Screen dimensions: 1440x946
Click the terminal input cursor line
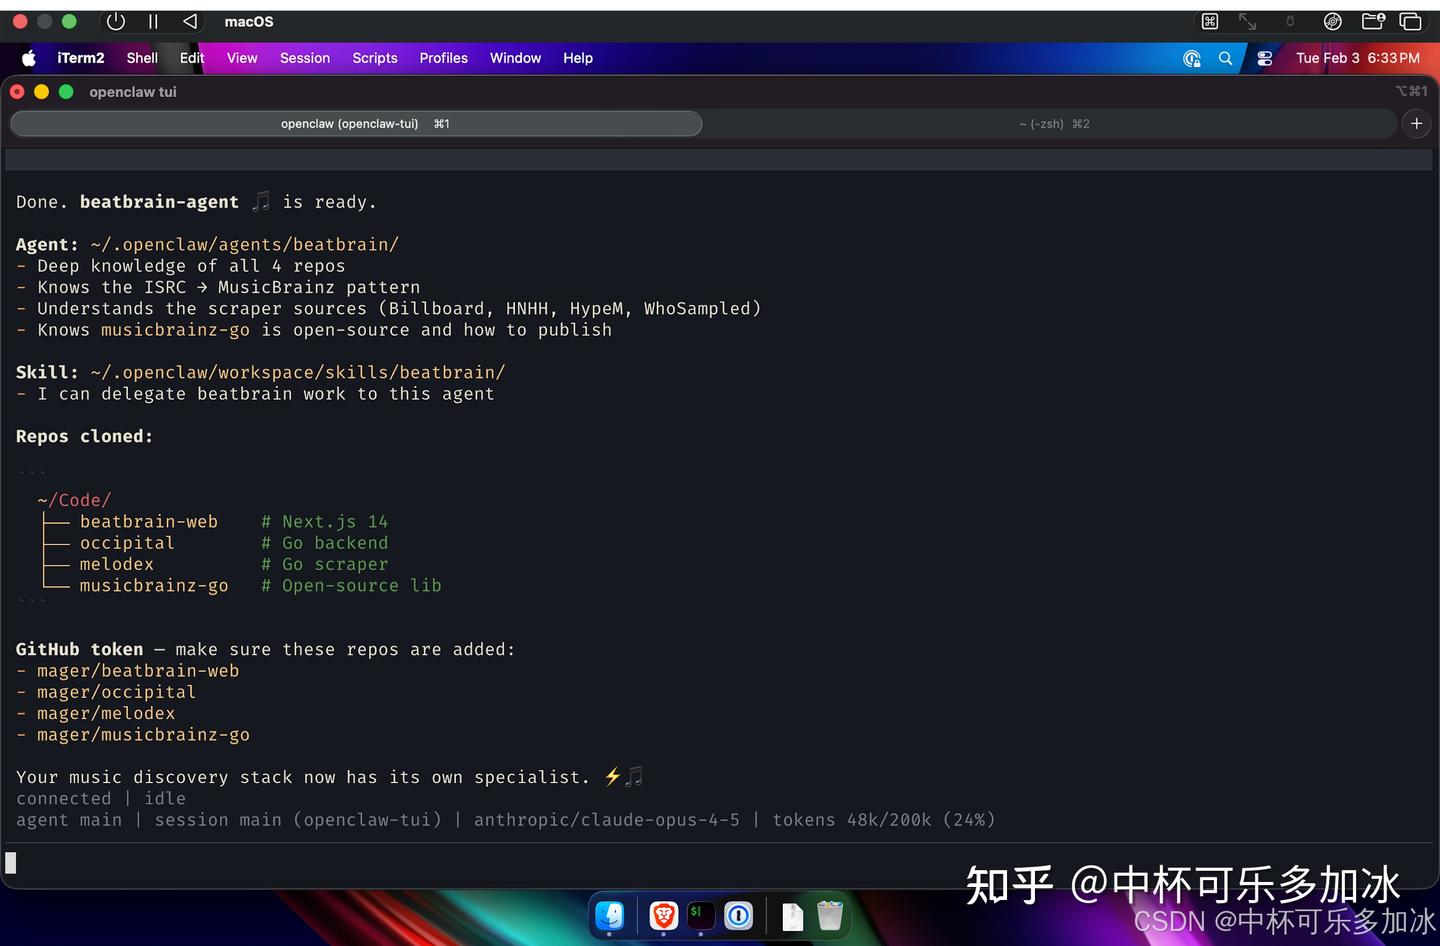[720, 863]
